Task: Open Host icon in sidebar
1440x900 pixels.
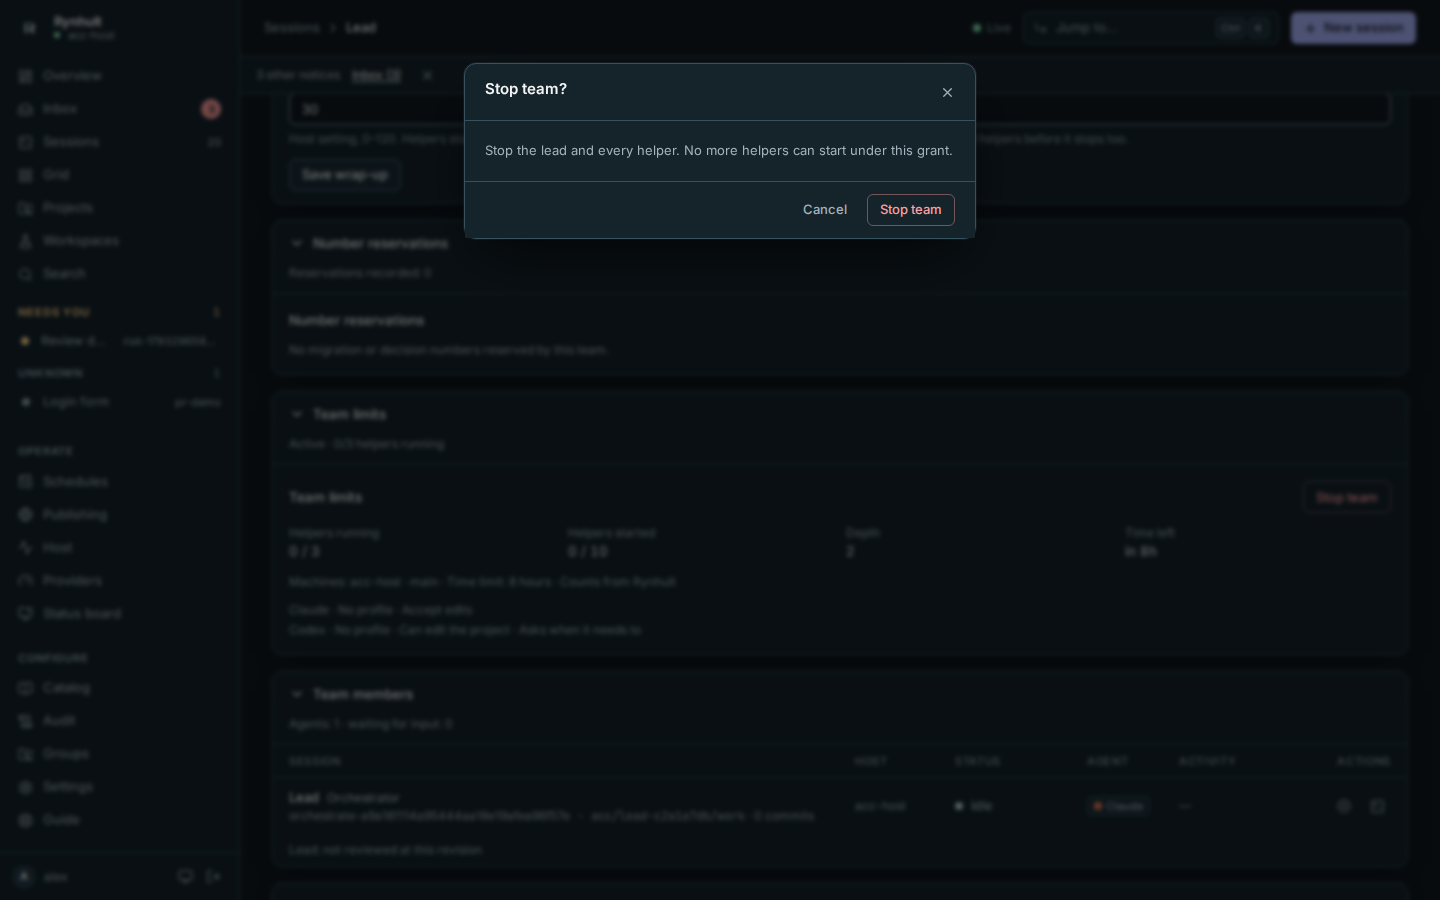Action: pyautogui.click(x=26, y=548)
